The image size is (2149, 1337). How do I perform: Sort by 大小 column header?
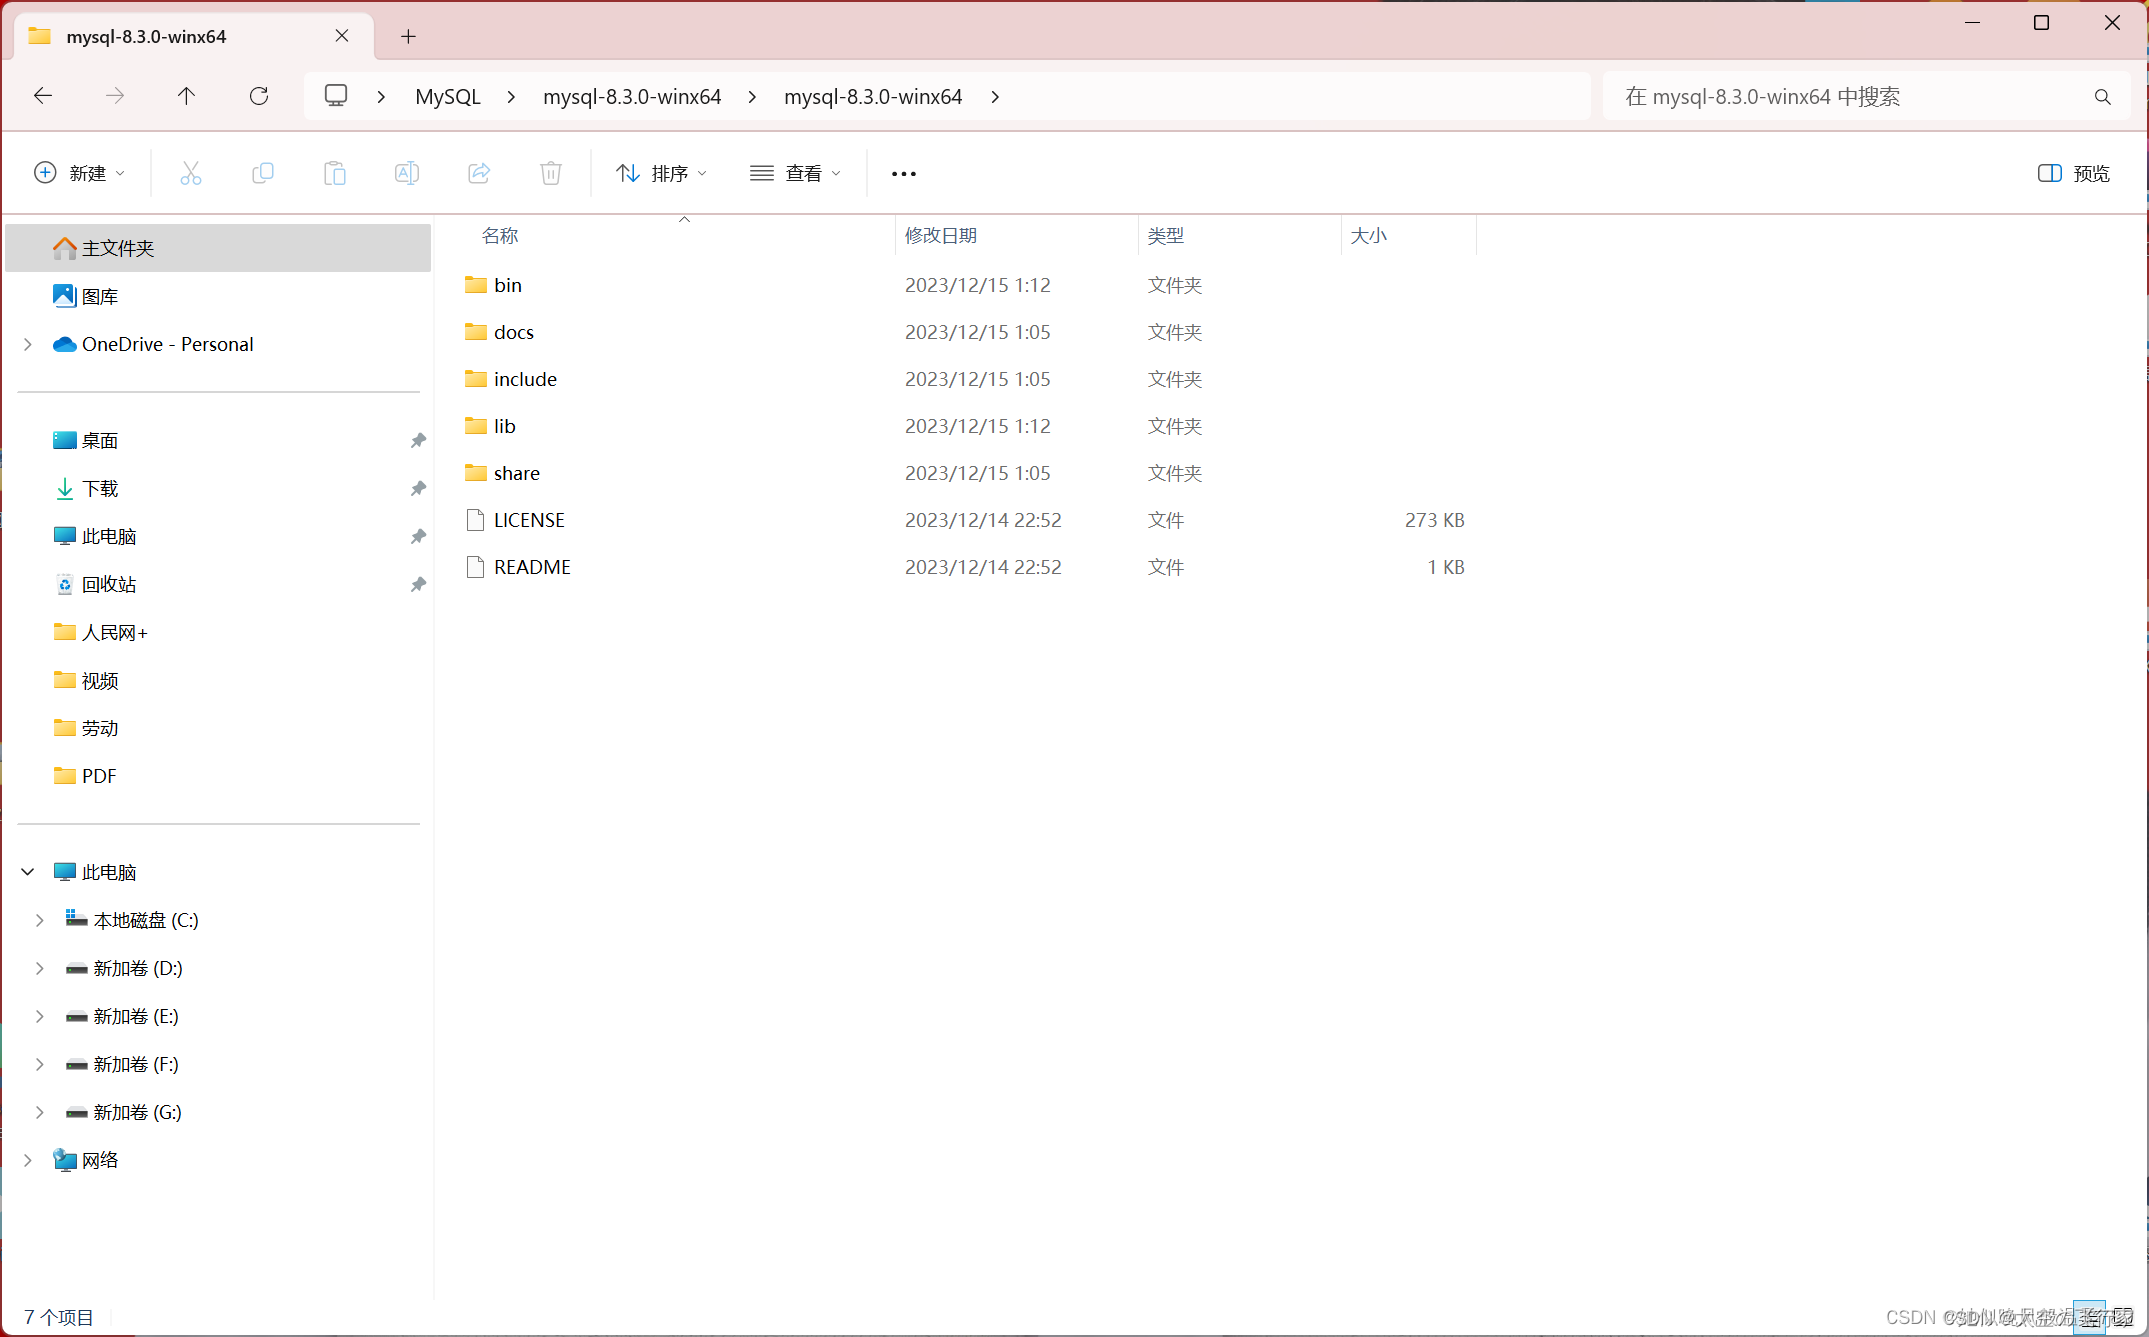click(x=1369, y=236)
